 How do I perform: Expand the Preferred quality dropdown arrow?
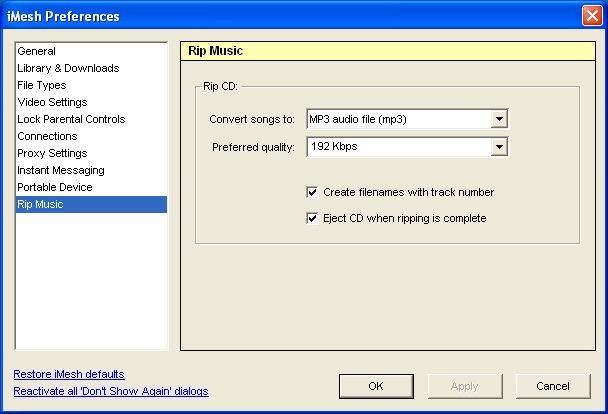[x=499, y=147]
